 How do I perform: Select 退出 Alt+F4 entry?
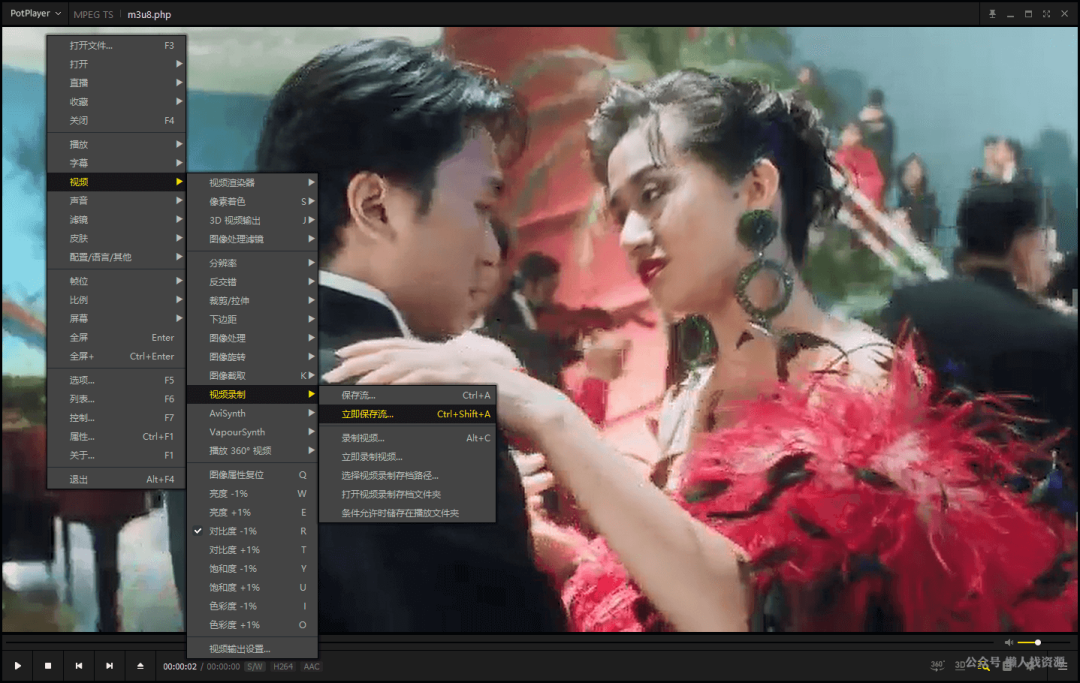[x=116, y=479]
